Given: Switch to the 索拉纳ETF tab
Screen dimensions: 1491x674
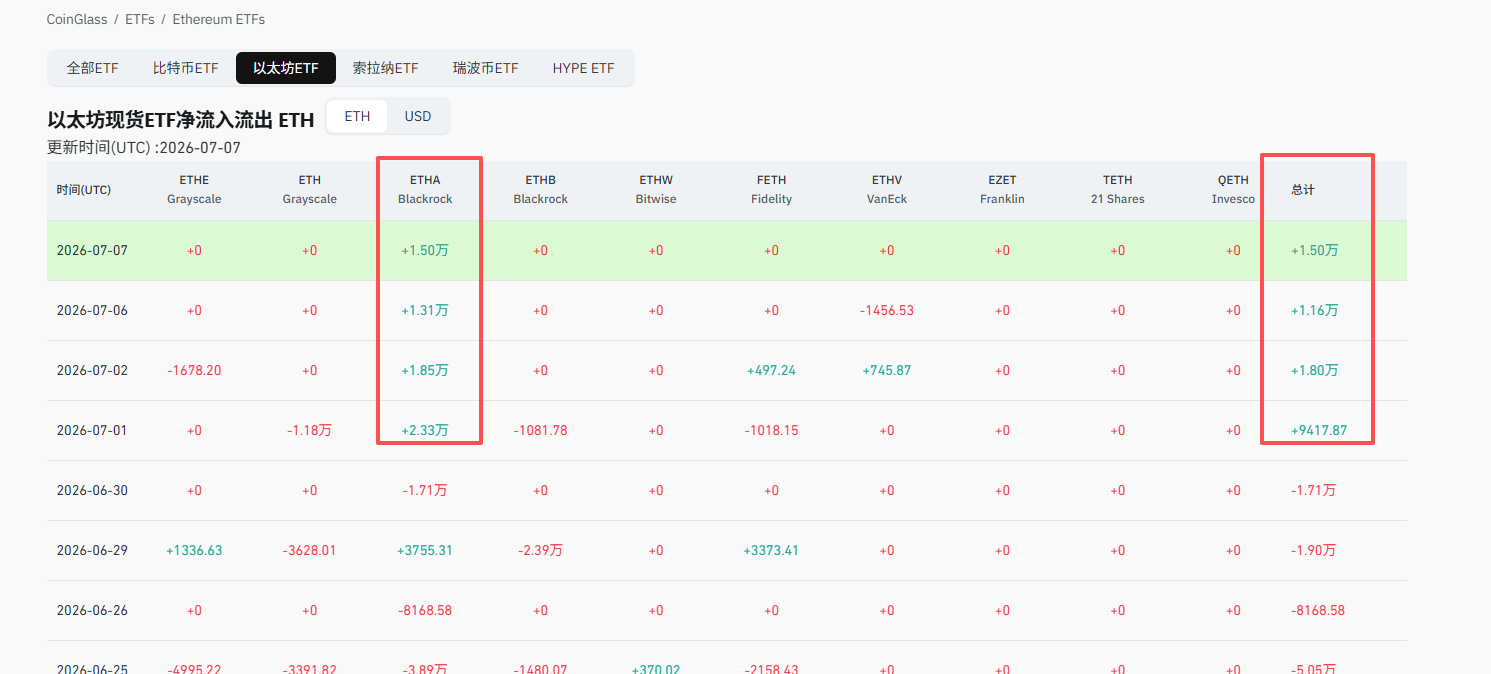Looking at the screenshot, I should tap(385, 68).
